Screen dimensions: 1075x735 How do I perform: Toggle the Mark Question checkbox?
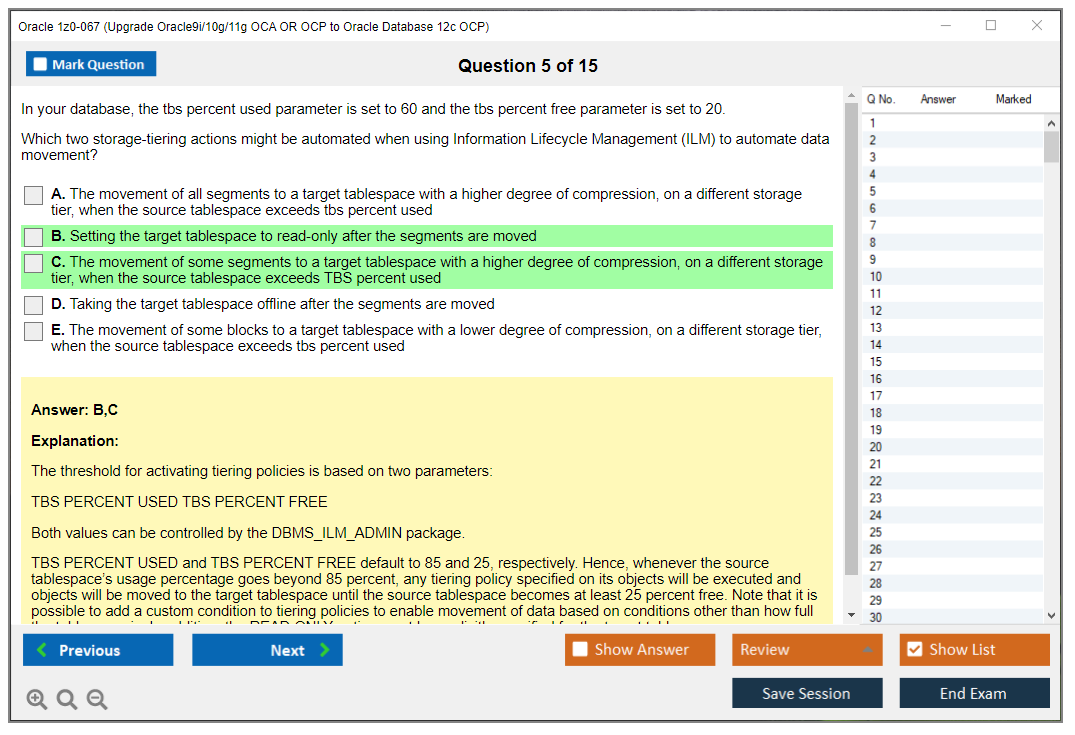tap(39, 63)
